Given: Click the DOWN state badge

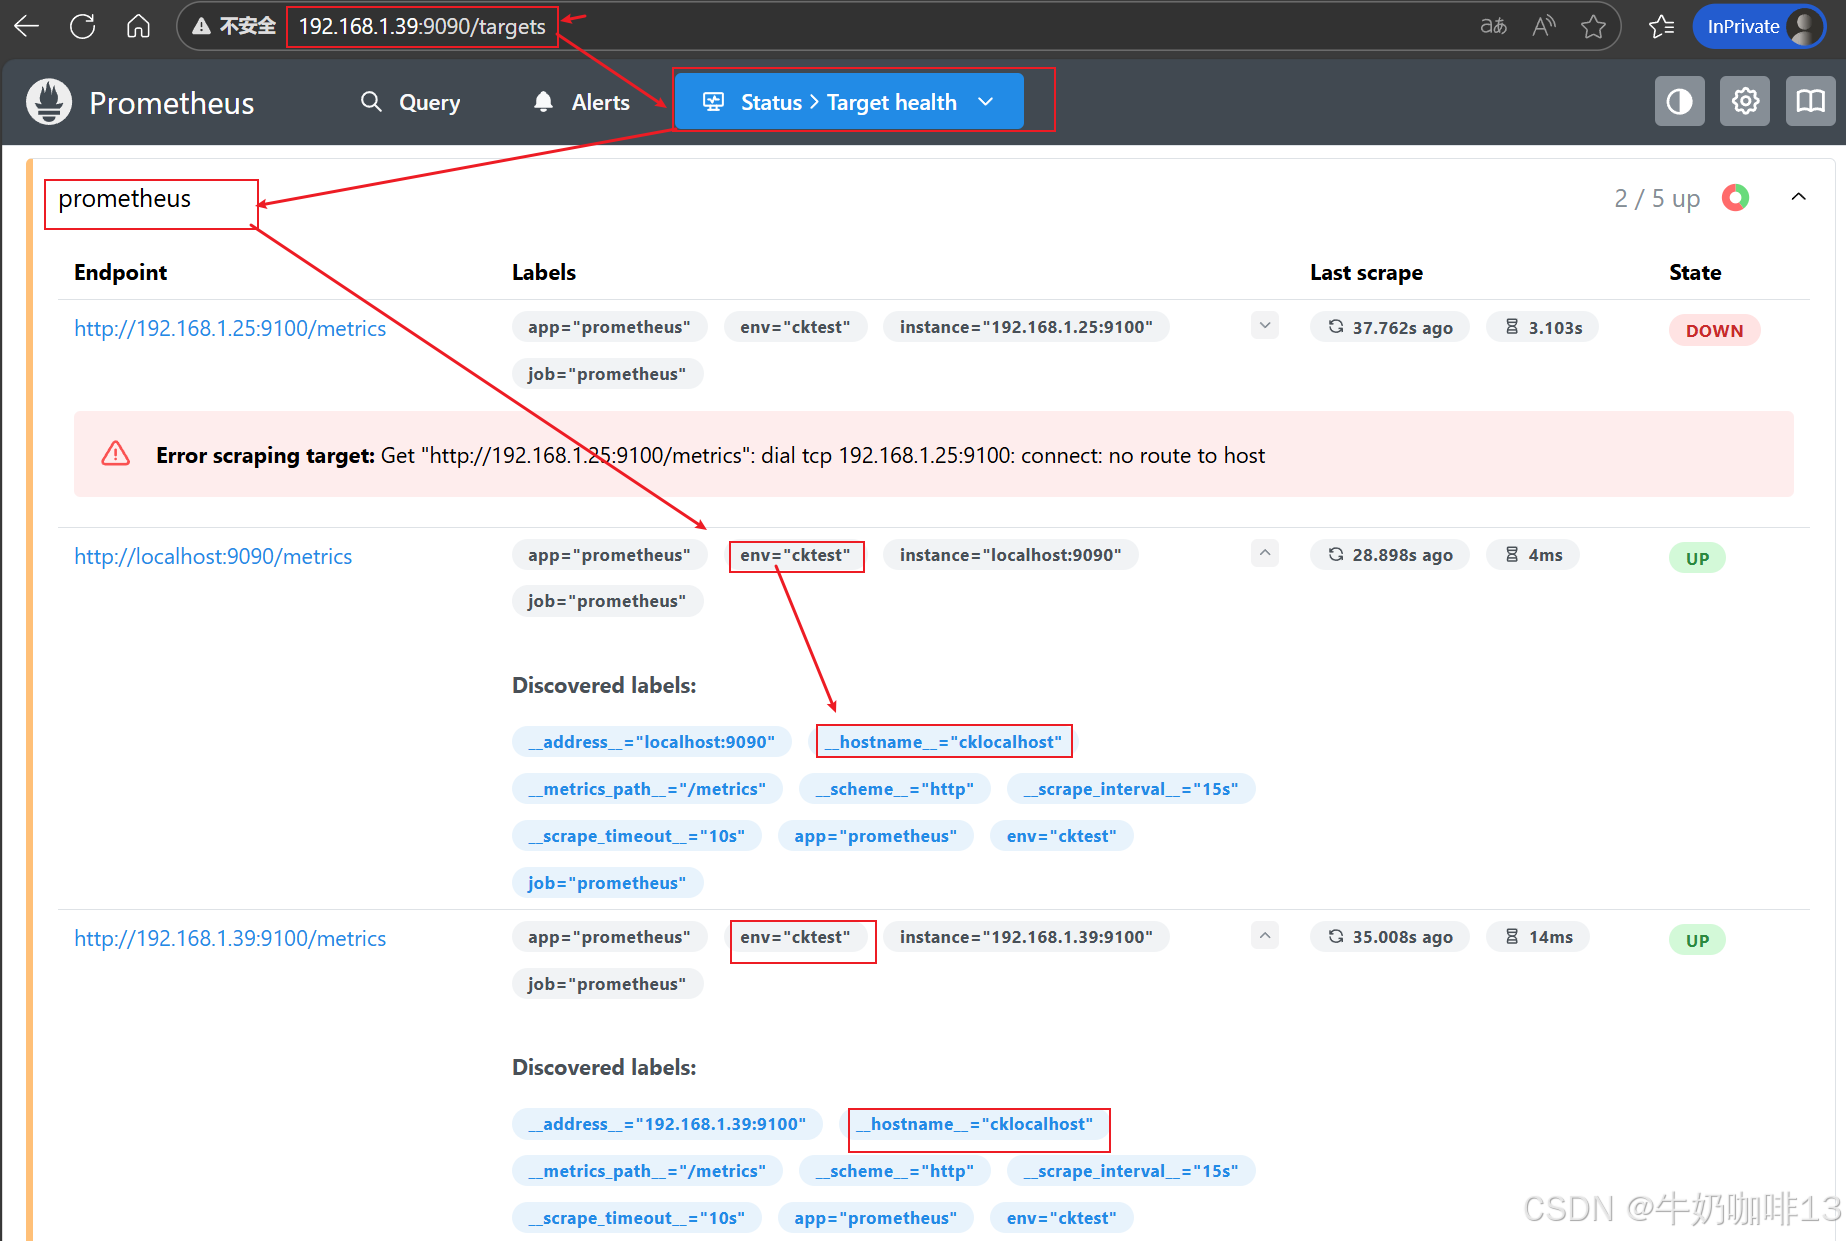Looking at the screenshot, I should 1714,330.
